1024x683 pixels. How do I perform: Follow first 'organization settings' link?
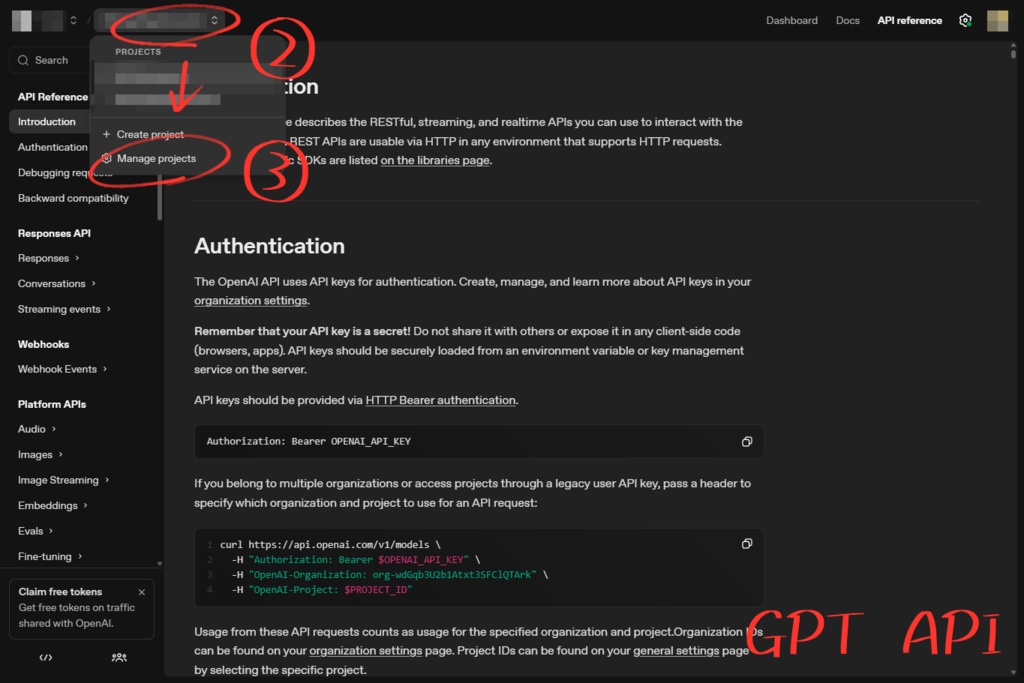click(x=250, y=300)
